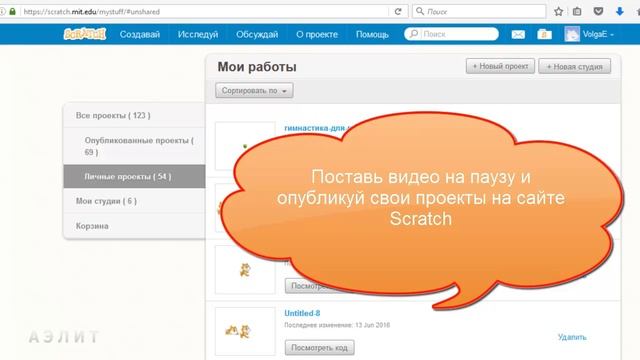Select Опубликованные проекты ( 69 )
The width and height of the screenshot is (640, 360).
click(x=134, y=146)
